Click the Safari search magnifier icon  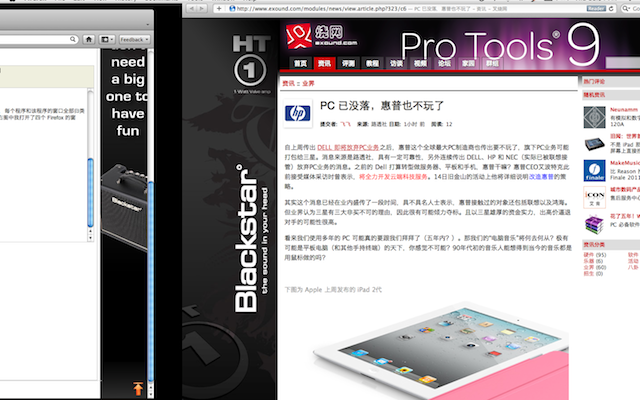click(x=625, y=9)
